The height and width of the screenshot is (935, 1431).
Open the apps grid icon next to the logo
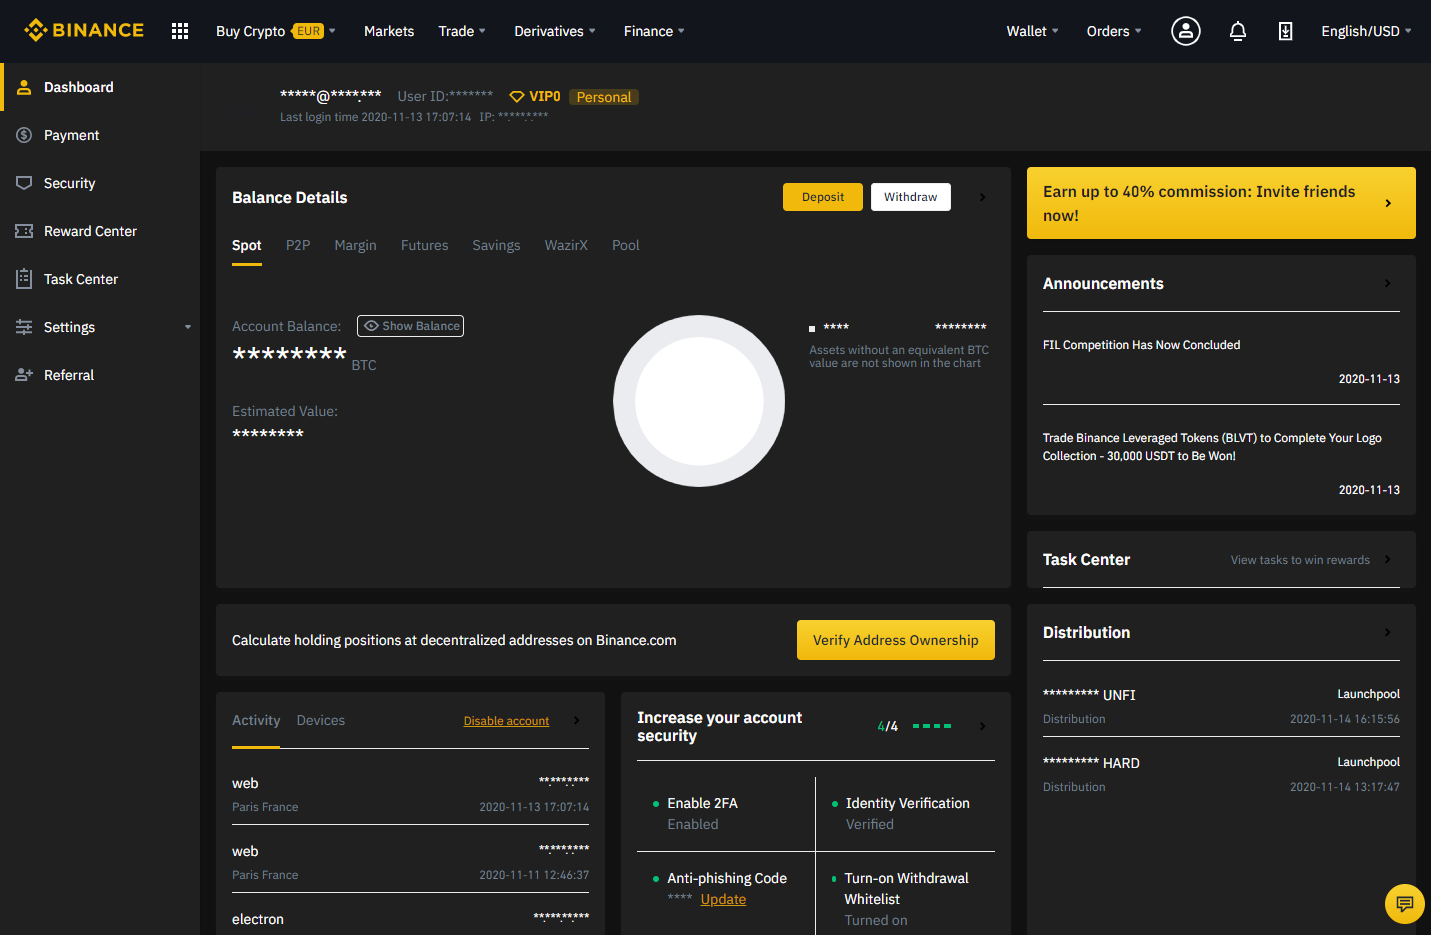(179, 31)
